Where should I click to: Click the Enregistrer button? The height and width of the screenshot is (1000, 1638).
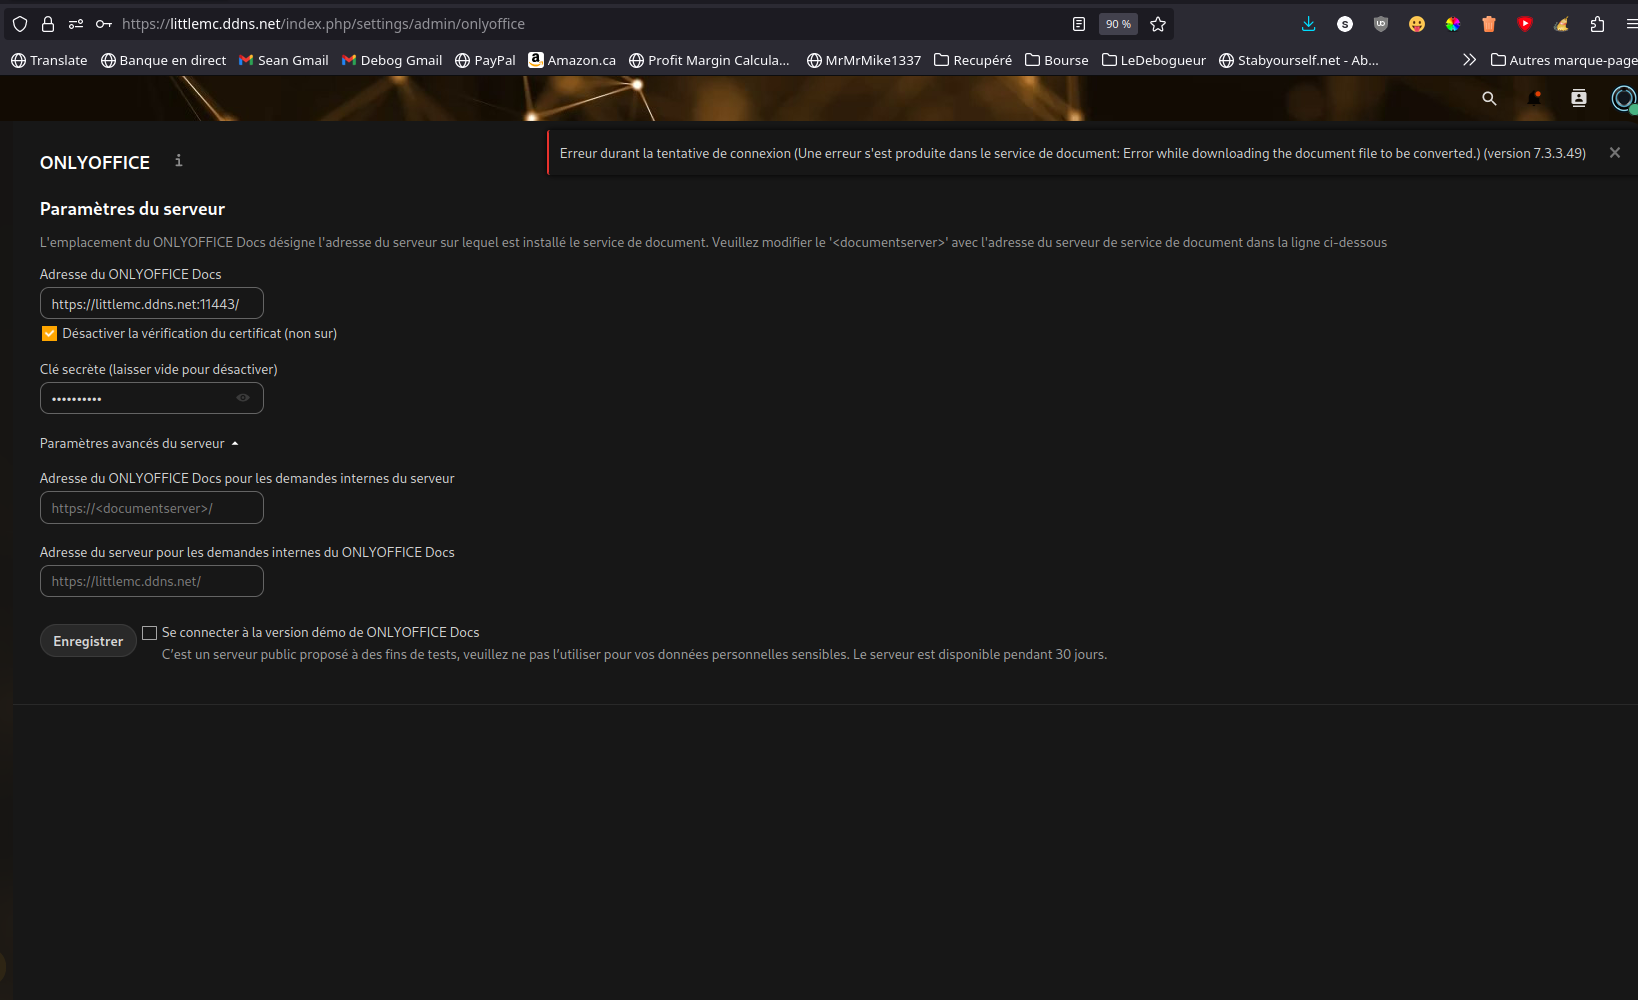[88, 641]
